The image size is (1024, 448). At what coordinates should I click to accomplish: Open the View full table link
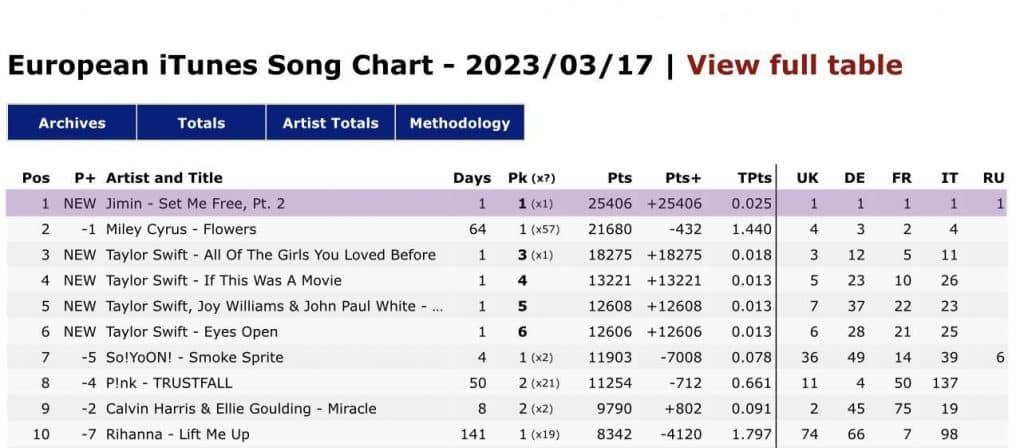coord(794,66)
